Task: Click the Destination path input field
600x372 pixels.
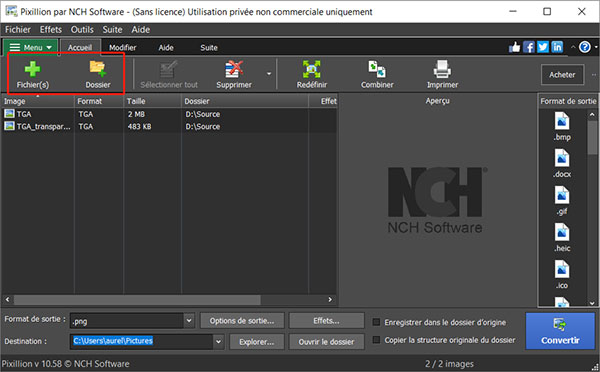Action: [x=142, y=341]
